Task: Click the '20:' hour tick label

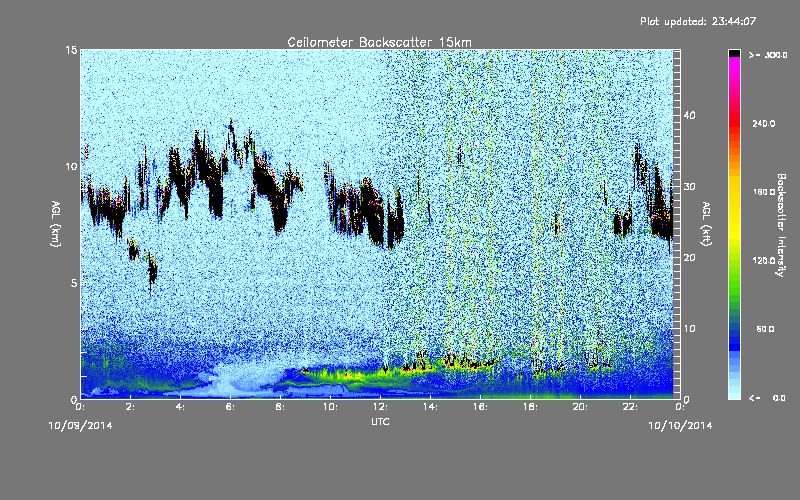Action: [580, 407]
